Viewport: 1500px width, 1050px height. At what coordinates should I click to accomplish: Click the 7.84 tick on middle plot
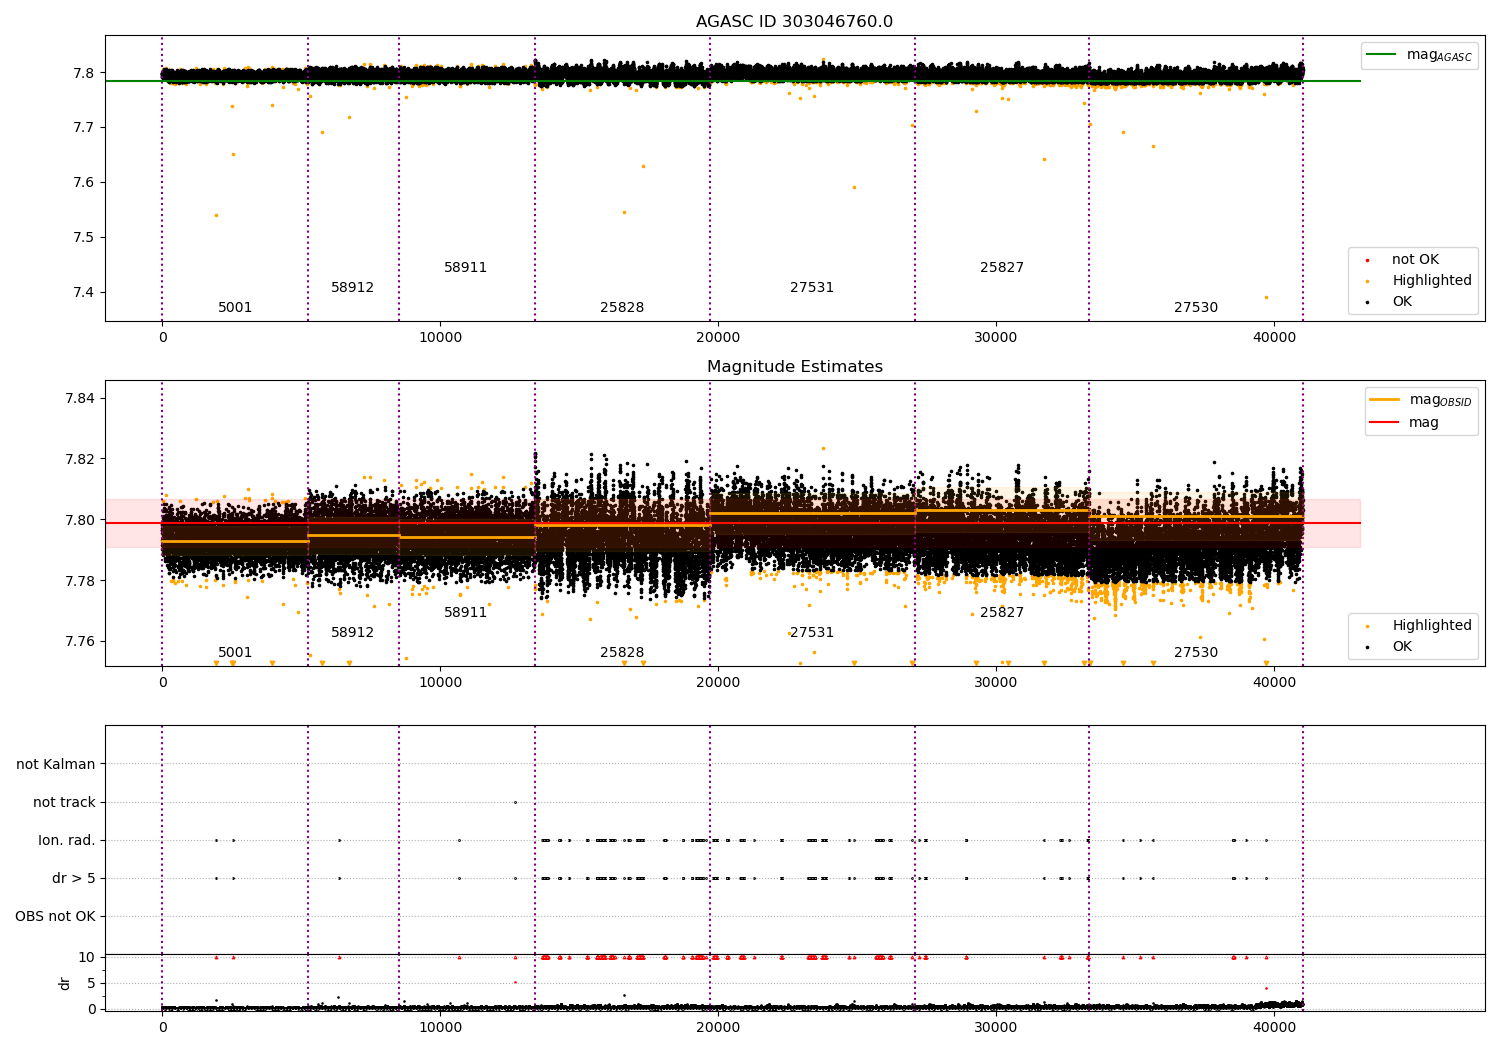(80, 399)
